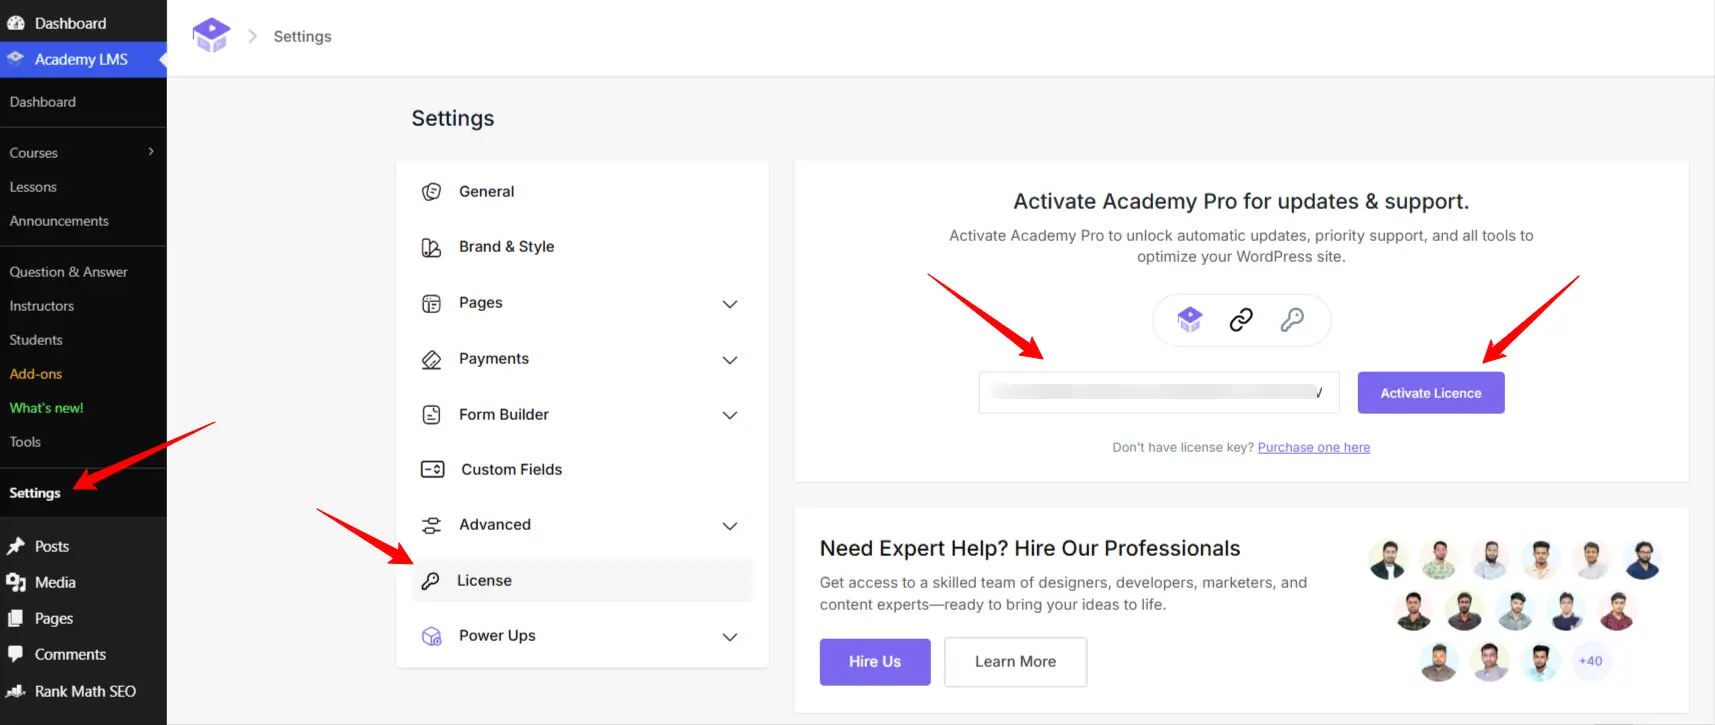Expand the Pages settings section chevron

tap(730, 304)
